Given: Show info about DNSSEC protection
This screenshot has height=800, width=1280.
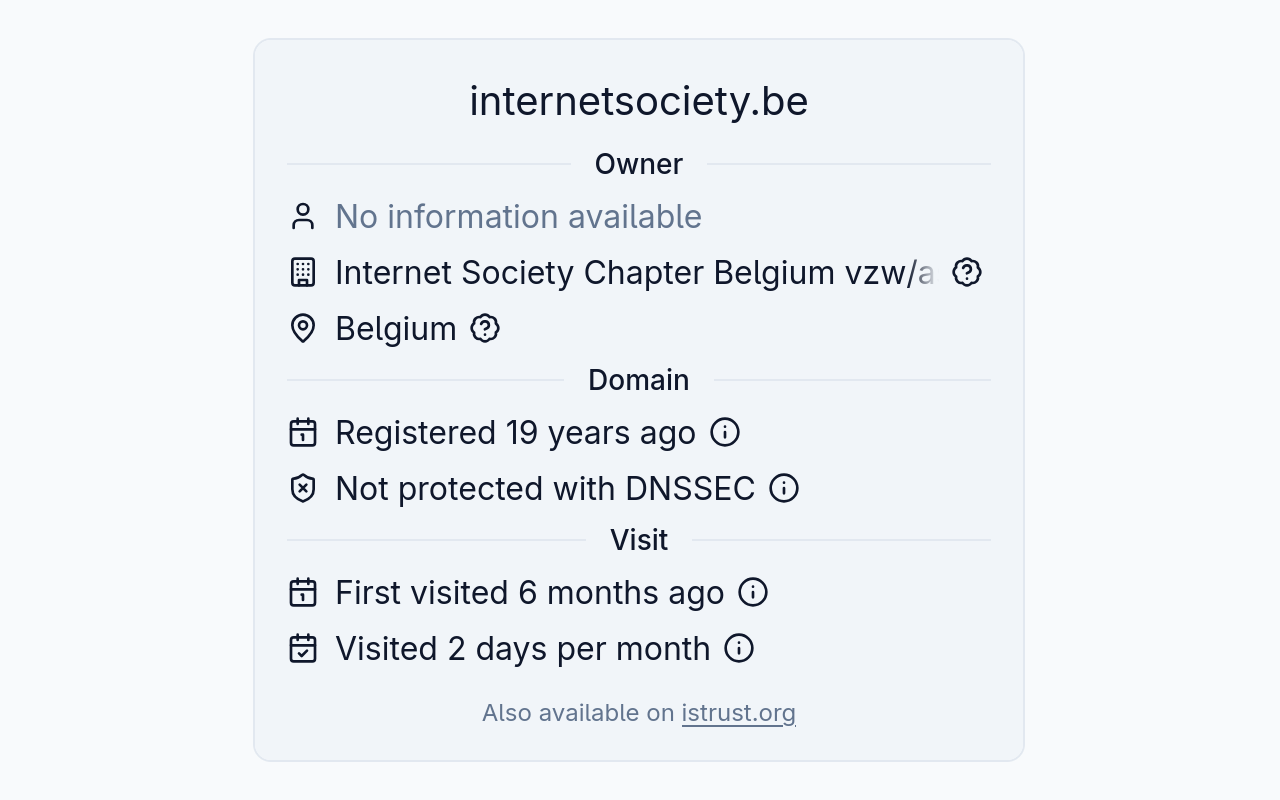Looking at the screenshot, I should (784, 488).
